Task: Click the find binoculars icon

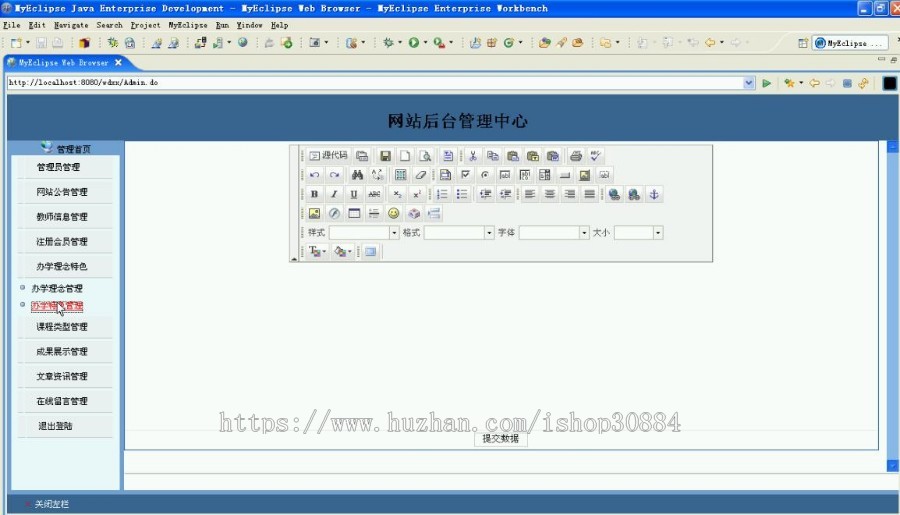Action: [x=357, y=175]
